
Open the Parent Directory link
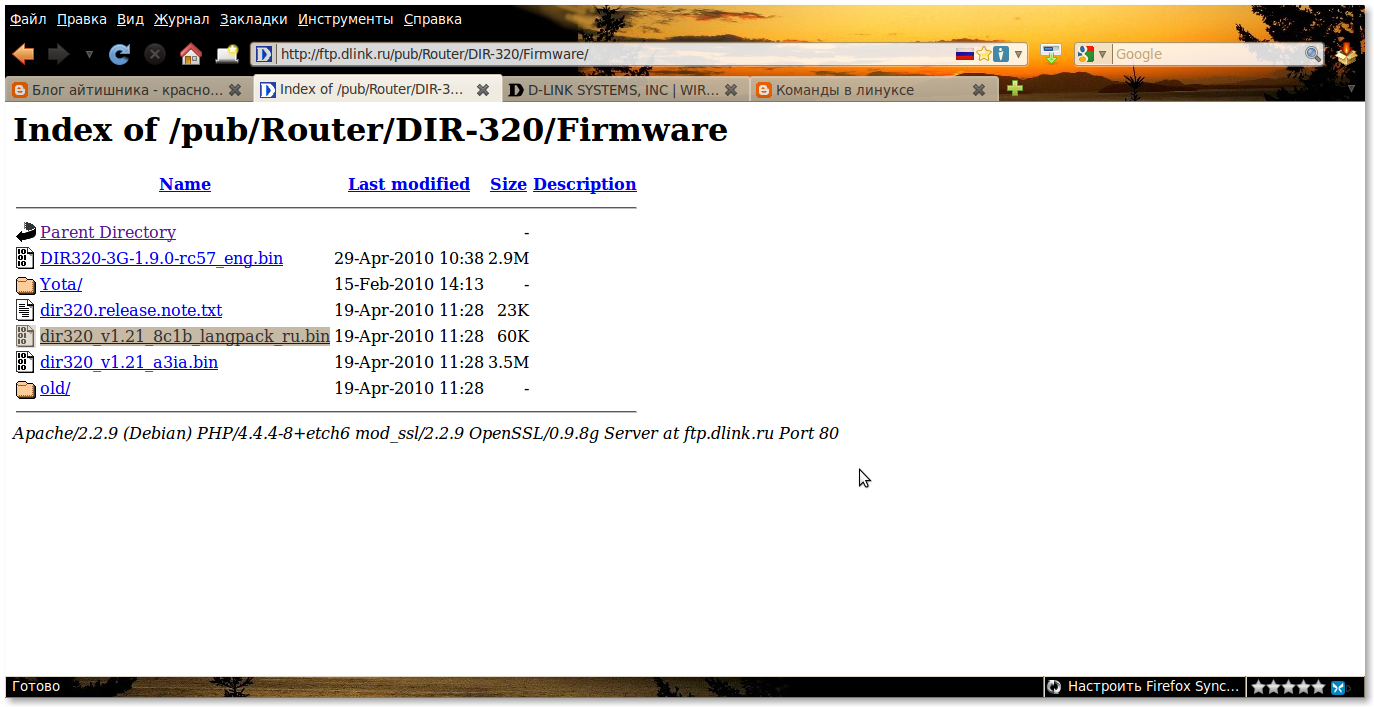coord(108,232)
